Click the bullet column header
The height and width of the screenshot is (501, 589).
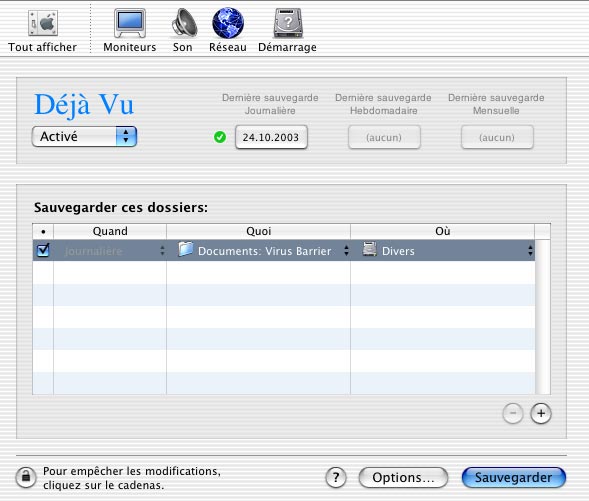pos(43,231)
